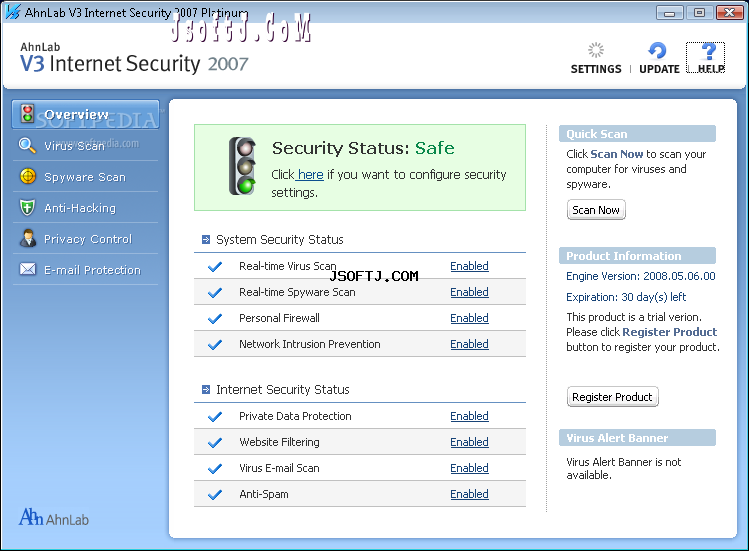Toggle Website Filtering Enabled link

click(469, 442)
